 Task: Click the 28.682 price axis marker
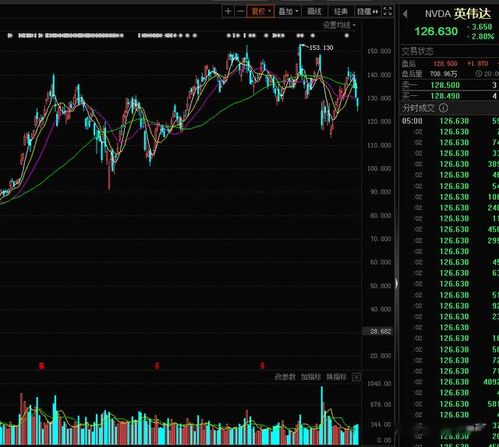pos(378,331)
